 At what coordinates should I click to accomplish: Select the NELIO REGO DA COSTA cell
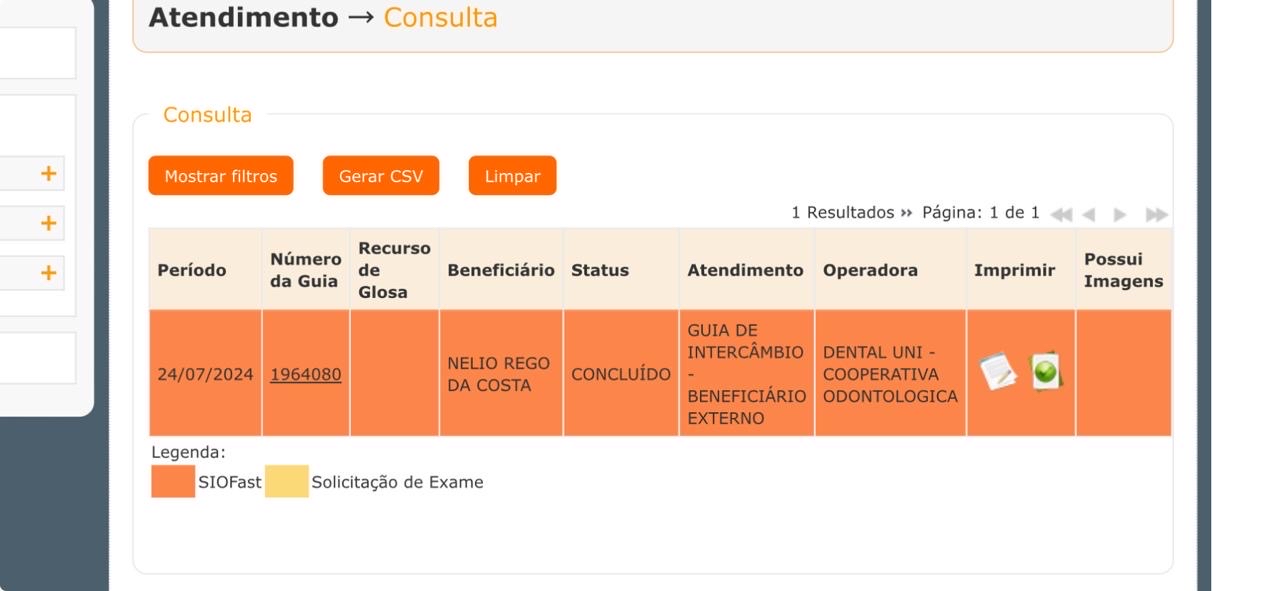pos(499,375)
